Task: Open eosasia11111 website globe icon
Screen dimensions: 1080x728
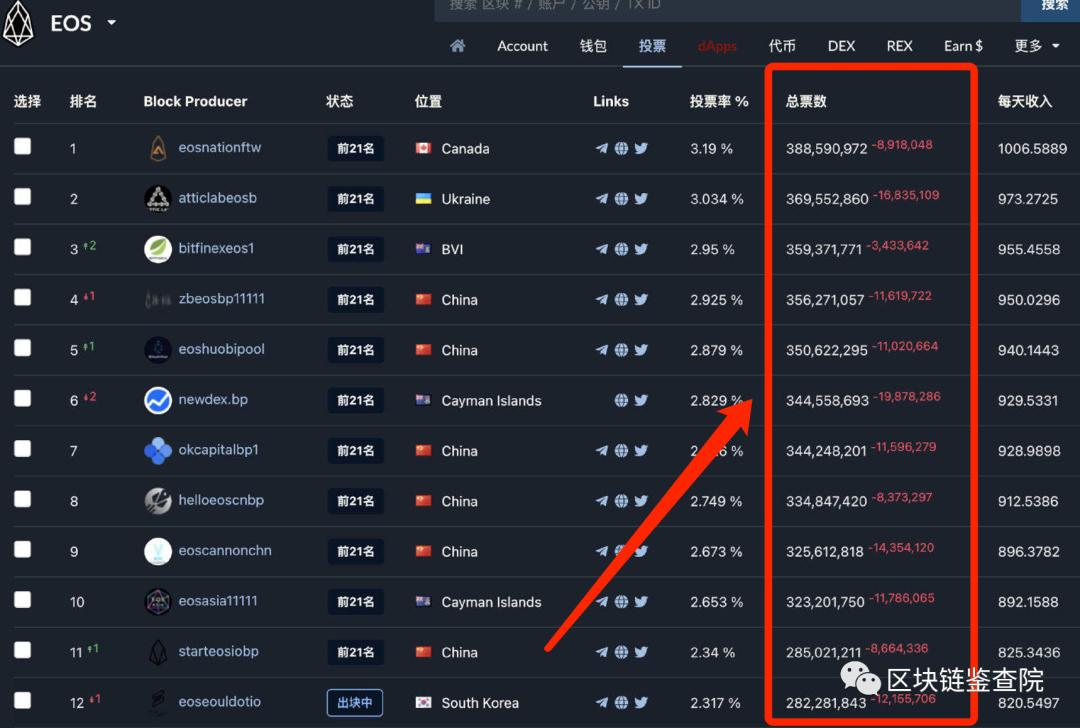Action: click(621, 601)
